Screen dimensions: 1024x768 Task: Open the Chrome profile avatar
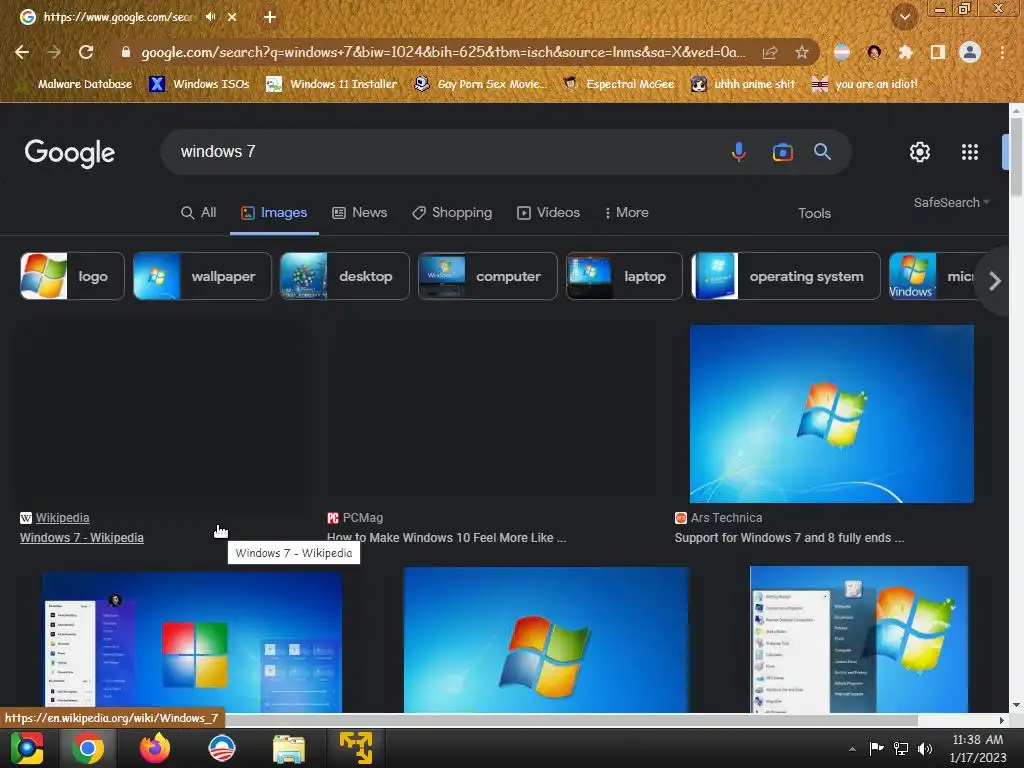tap(970, 52)
